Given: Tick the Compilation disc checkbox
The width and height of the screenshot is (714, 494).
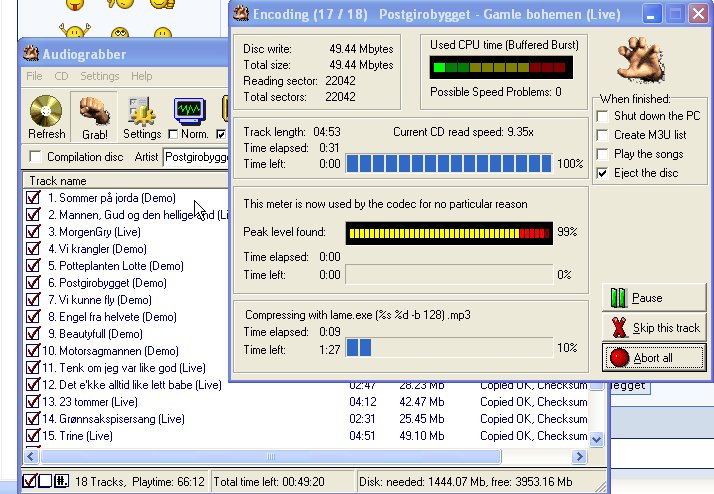Looking at the screenshot, I should pos(35,157).
